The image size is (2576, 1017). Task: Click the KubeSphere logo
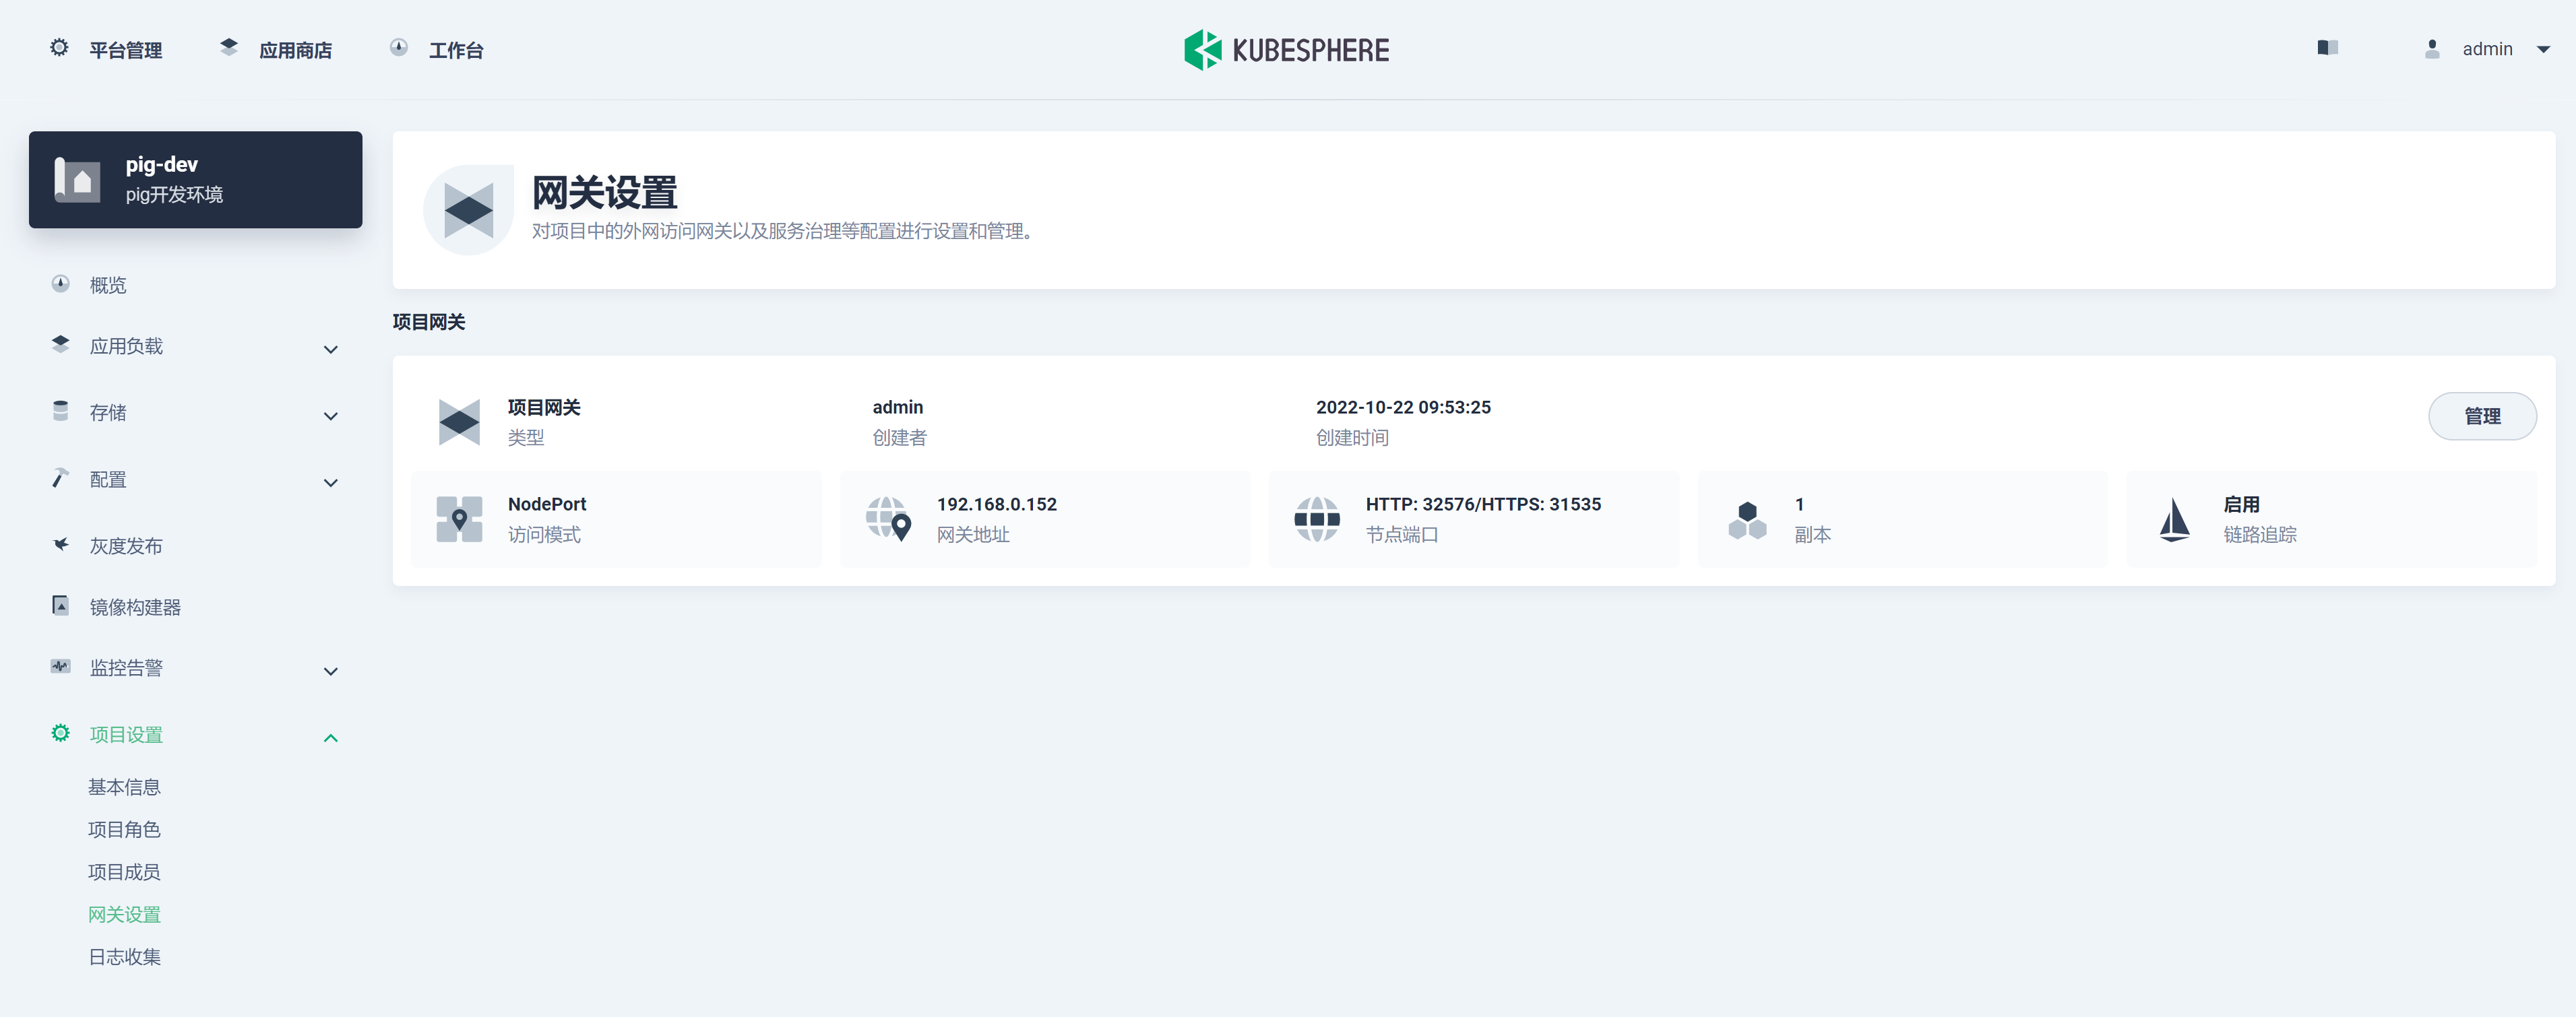pyautogui.click(x=1286, y=50)
